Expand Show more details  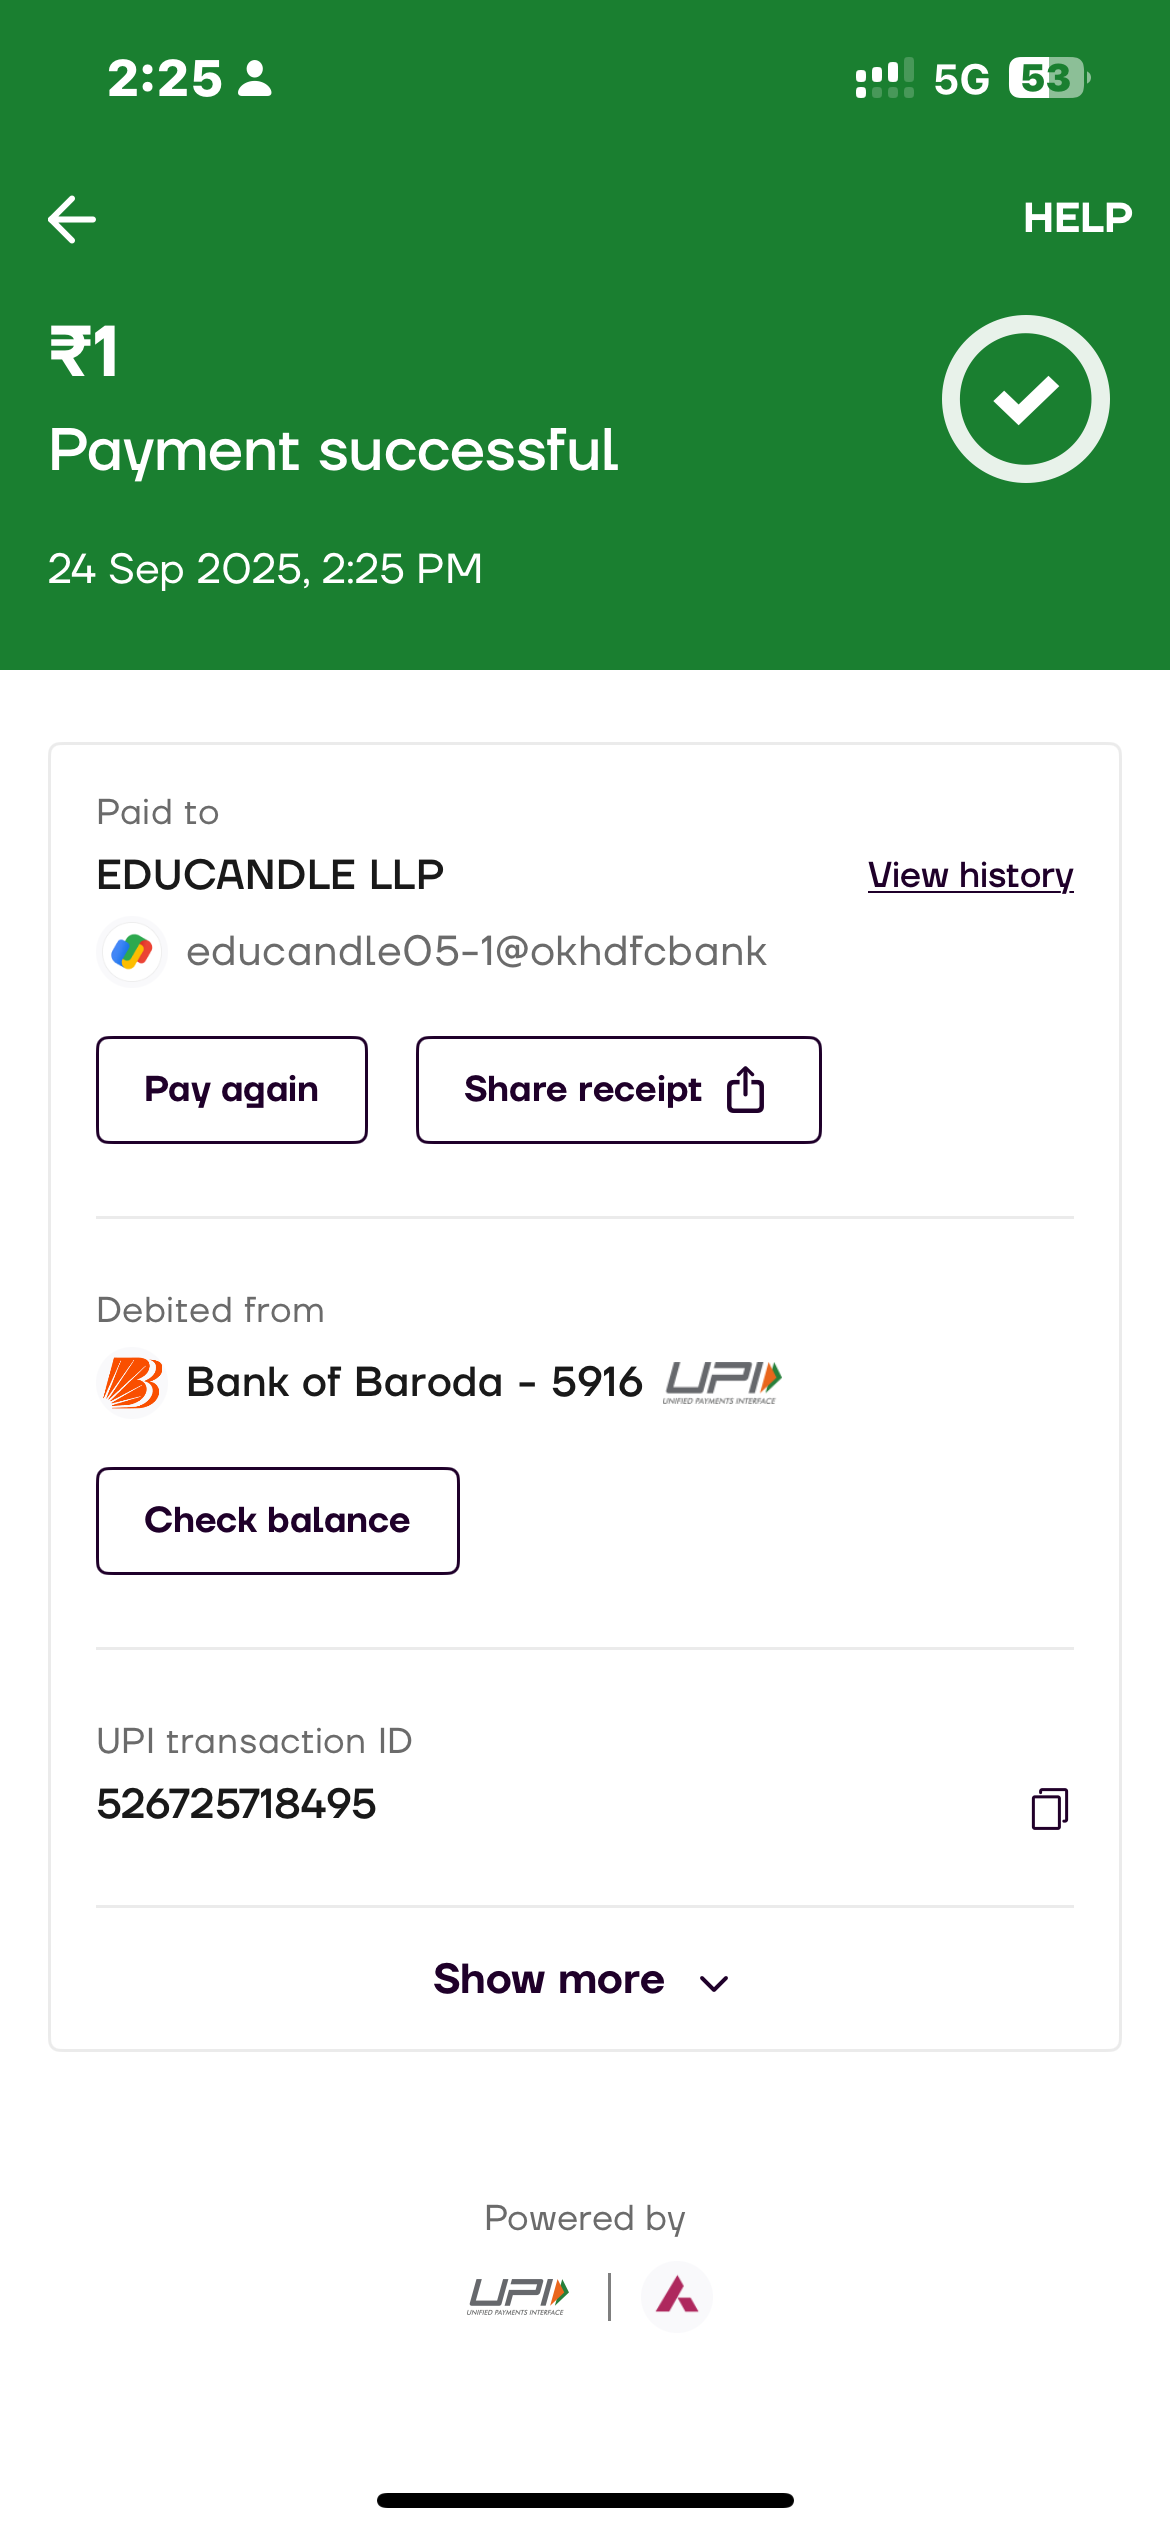(x=550, y=1980)
